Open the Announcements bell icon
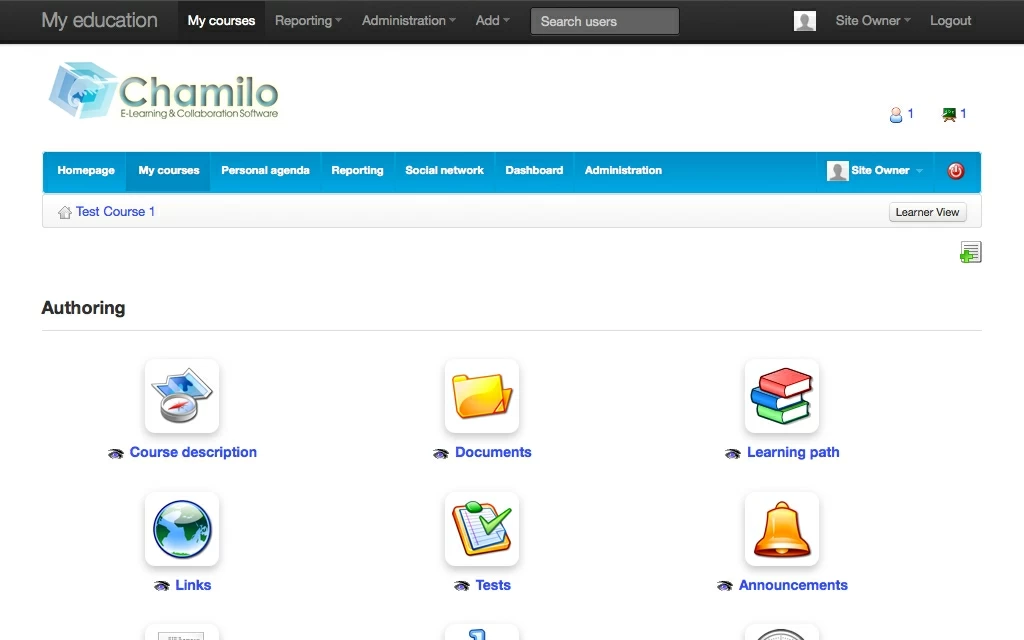This screenshot has width=1024, height=640. [782, 529]
